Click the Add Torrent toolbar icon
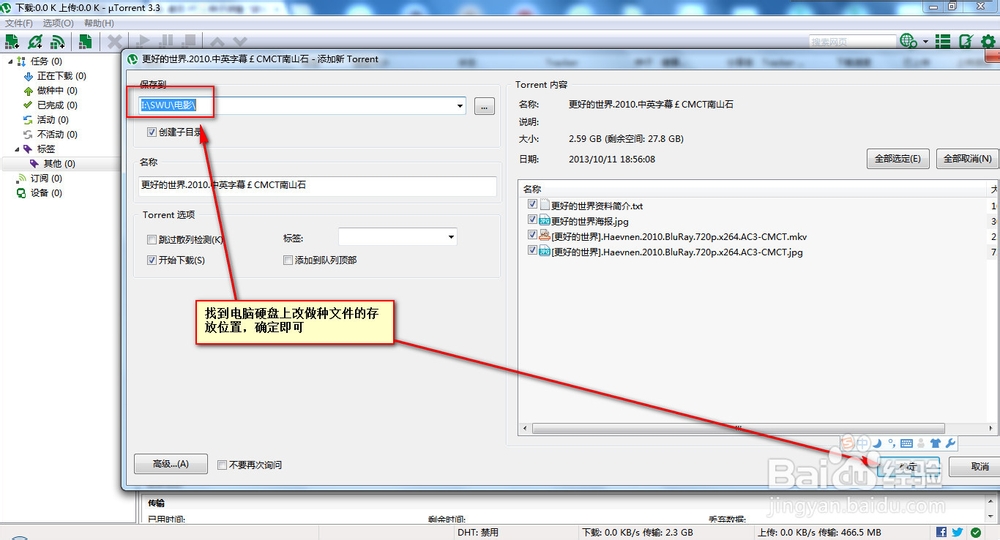 click(11, 42)
